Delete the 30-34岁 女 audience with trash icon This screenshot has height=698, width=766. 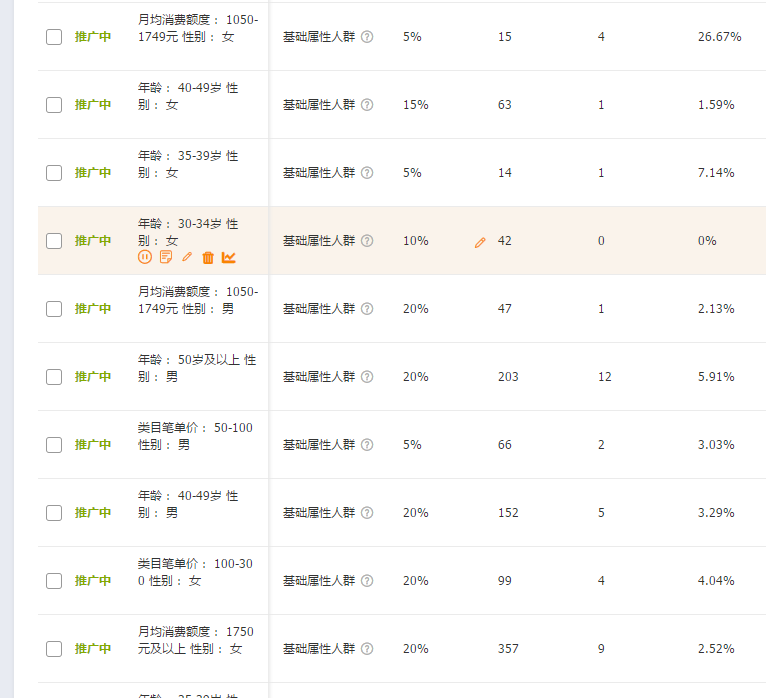pos(208,257)
